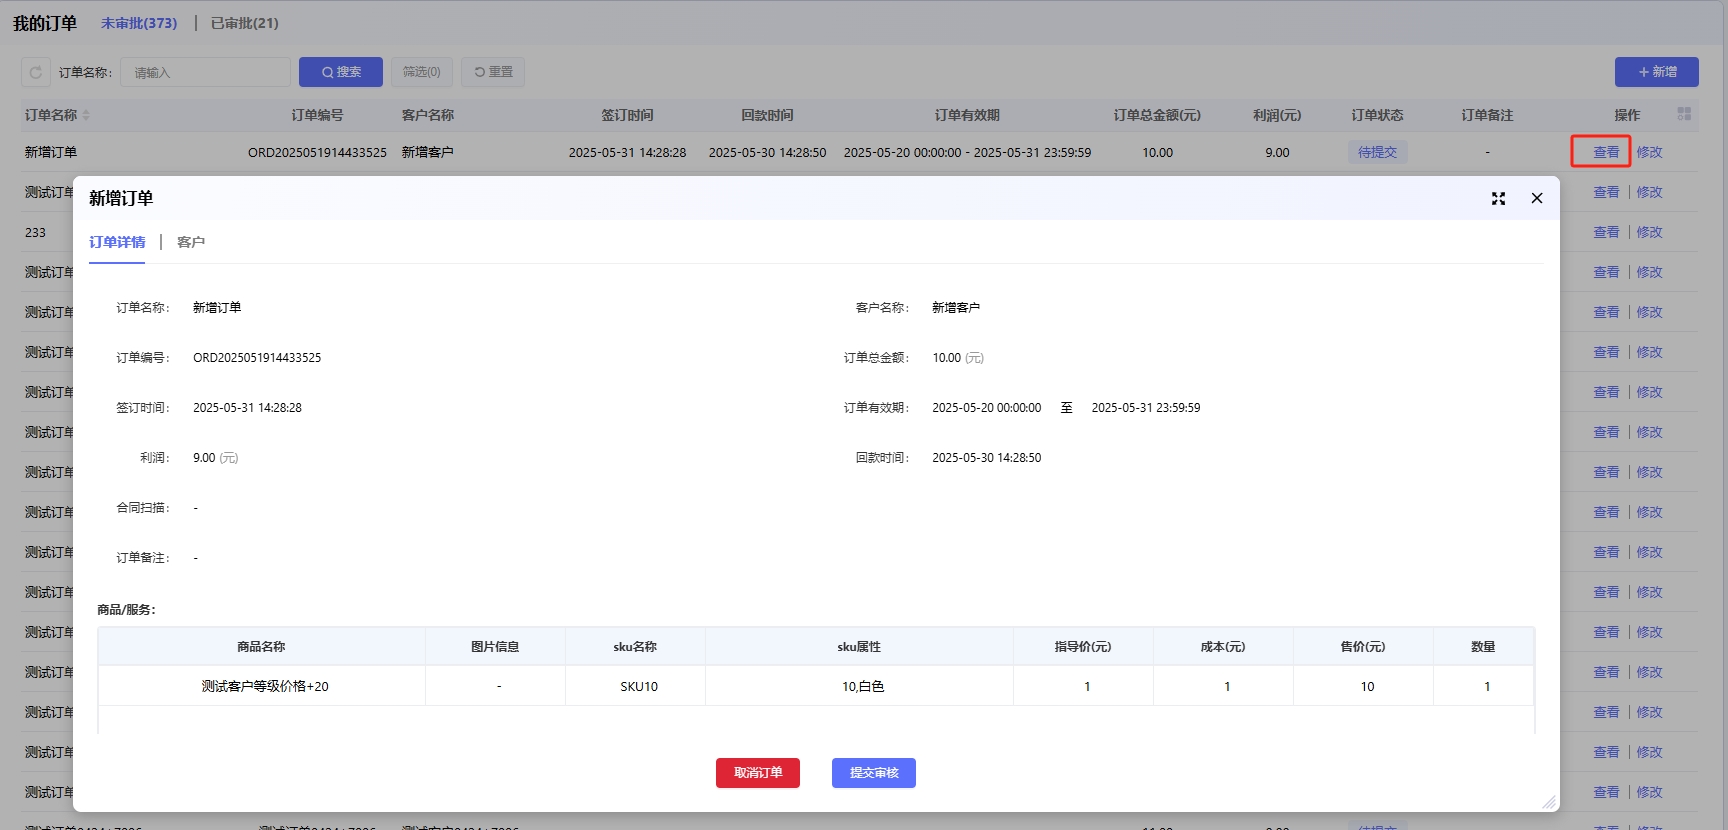Click 查看 link for 新增订单 row
Image resolution: width=1728 pixels, height=830 pixels.
coord(1606,152)
